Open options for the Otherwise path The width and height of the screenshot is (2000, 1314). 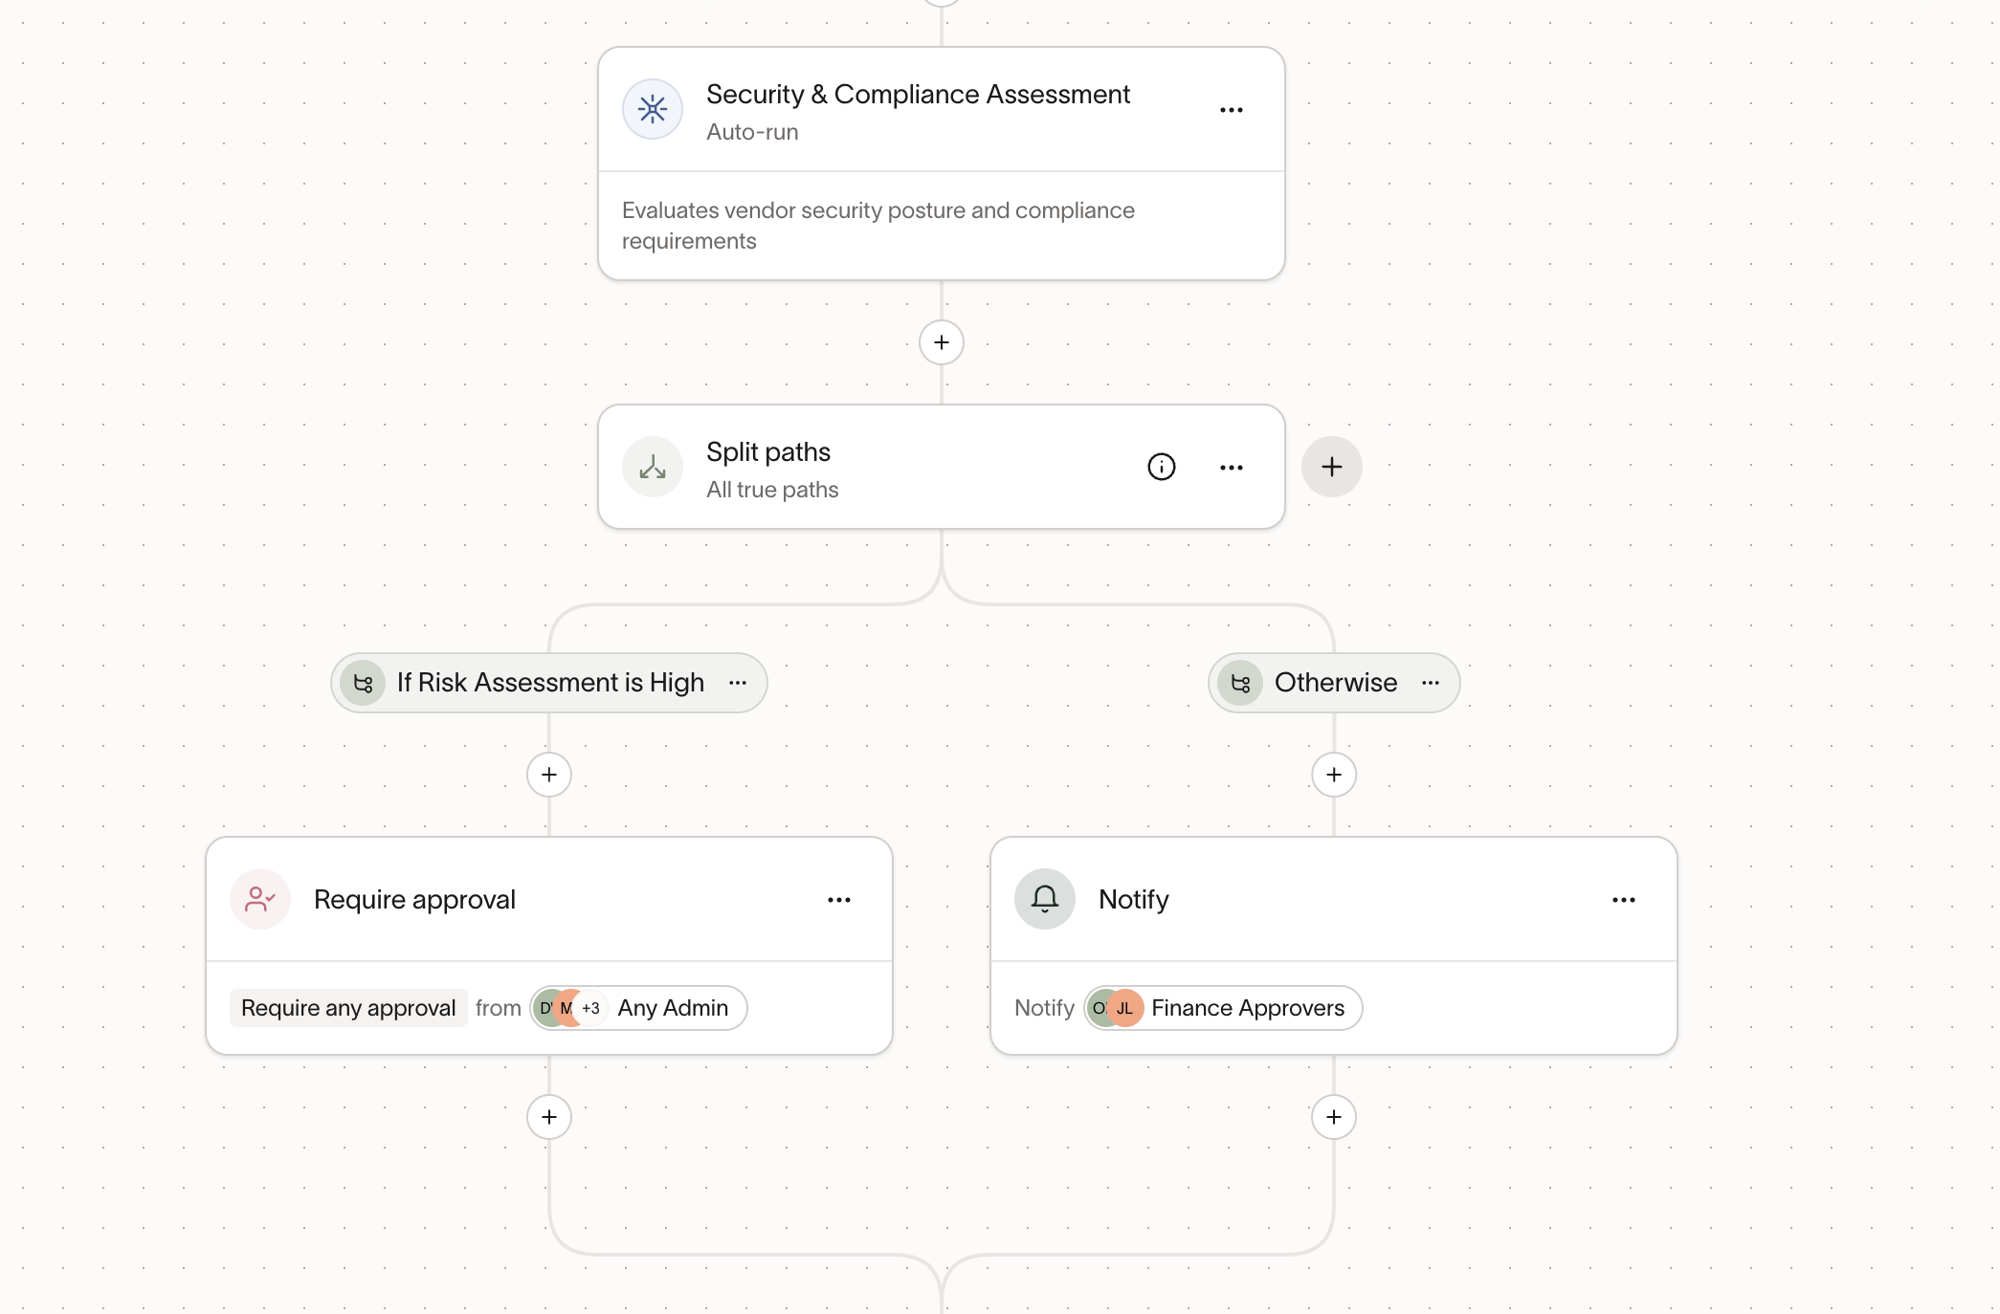[x=1430, y=683]
